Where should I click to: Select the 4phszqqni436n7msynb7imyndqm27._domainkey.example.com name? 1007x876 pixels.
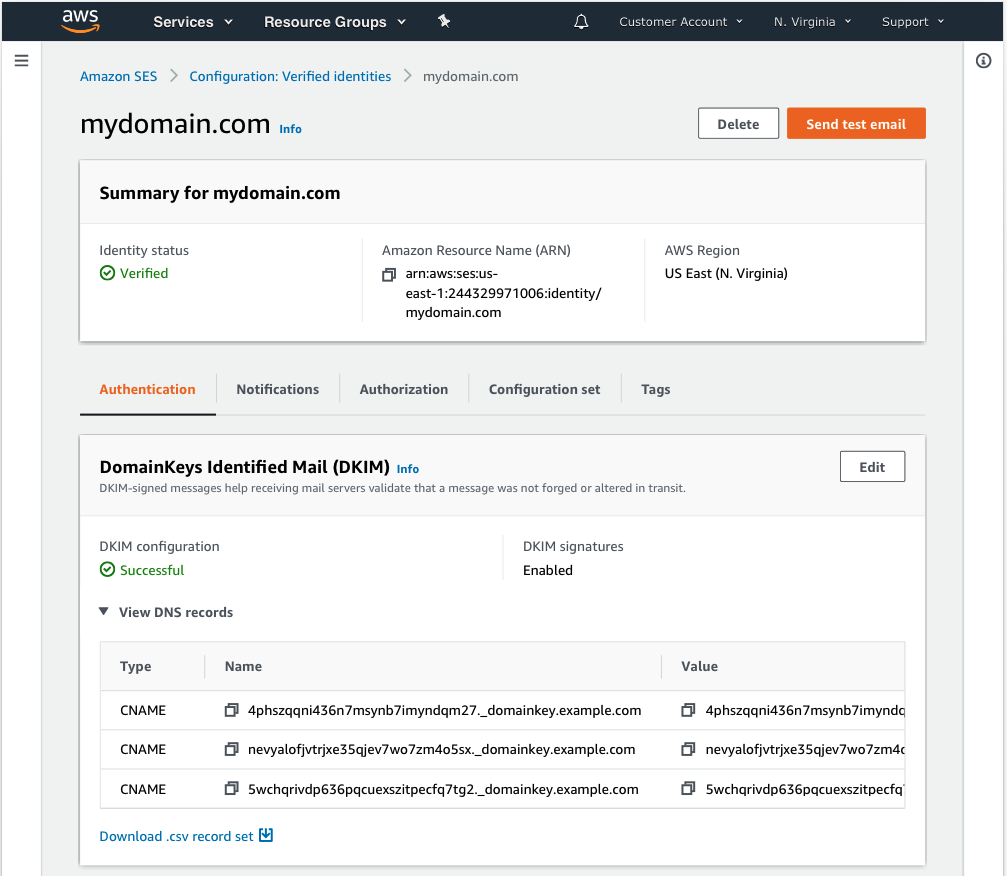pos(444,710)
